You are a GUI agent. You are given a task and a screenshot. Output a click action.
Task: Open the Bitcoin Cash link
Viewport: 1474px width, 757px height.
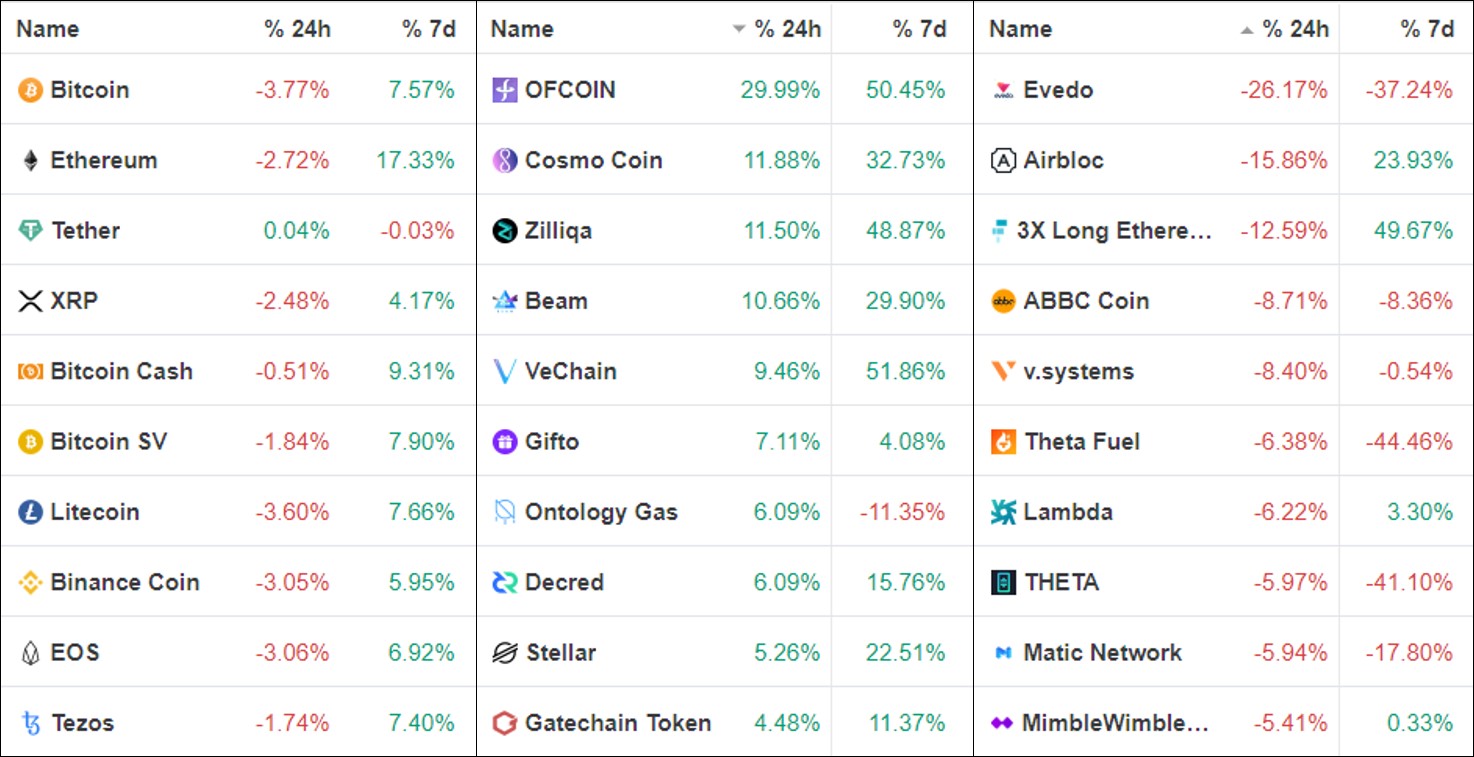click(121, 371)
